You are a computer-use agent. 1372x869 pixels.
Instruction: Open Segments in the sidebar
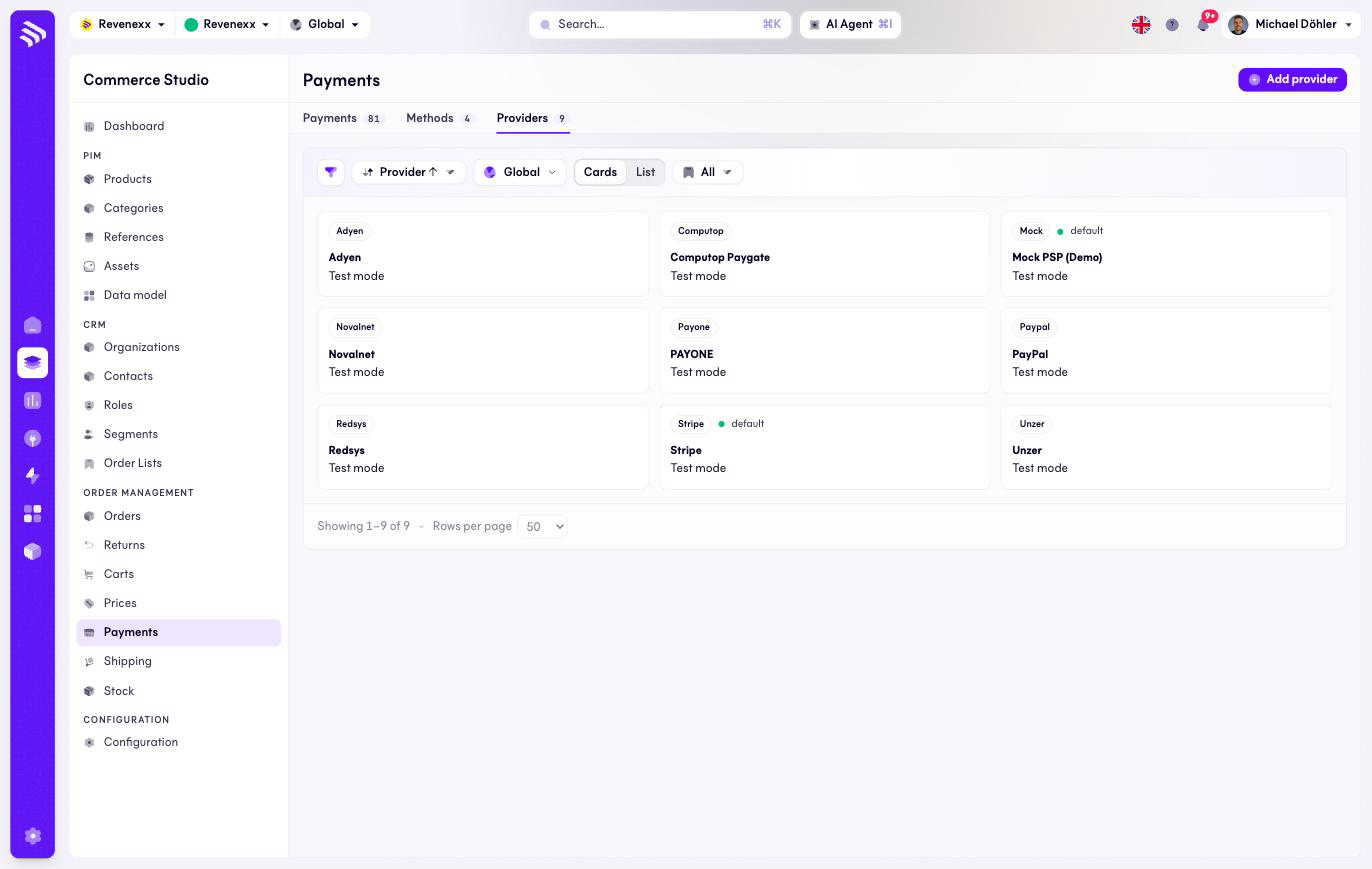[179, 434]
